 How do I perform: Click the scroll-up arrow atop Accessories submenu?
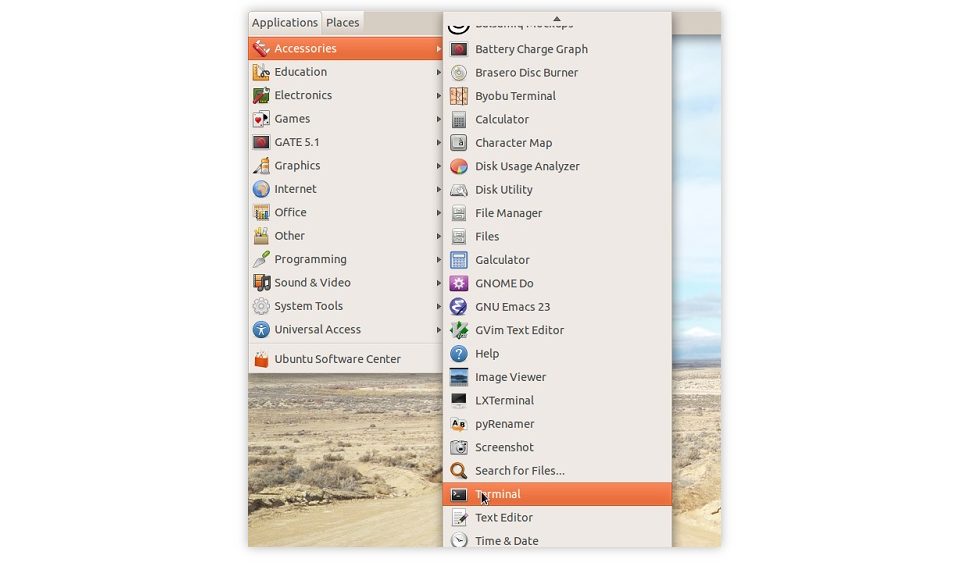(557, 19)
